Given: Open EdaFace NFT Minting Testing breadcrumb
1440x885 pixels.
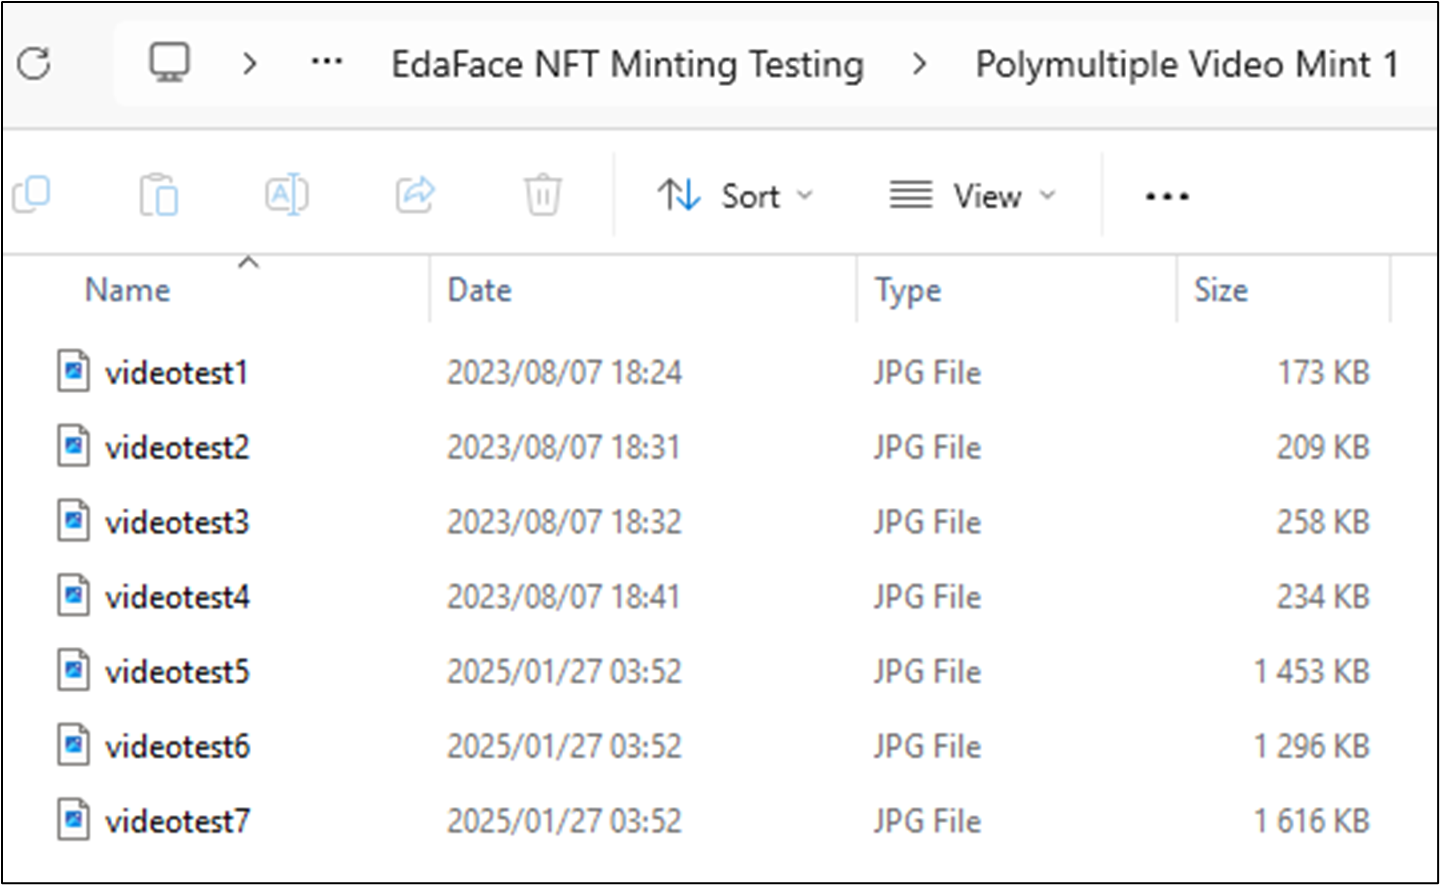Looking at the screenshot, I should pyautogui.click(x=627, y=64).
